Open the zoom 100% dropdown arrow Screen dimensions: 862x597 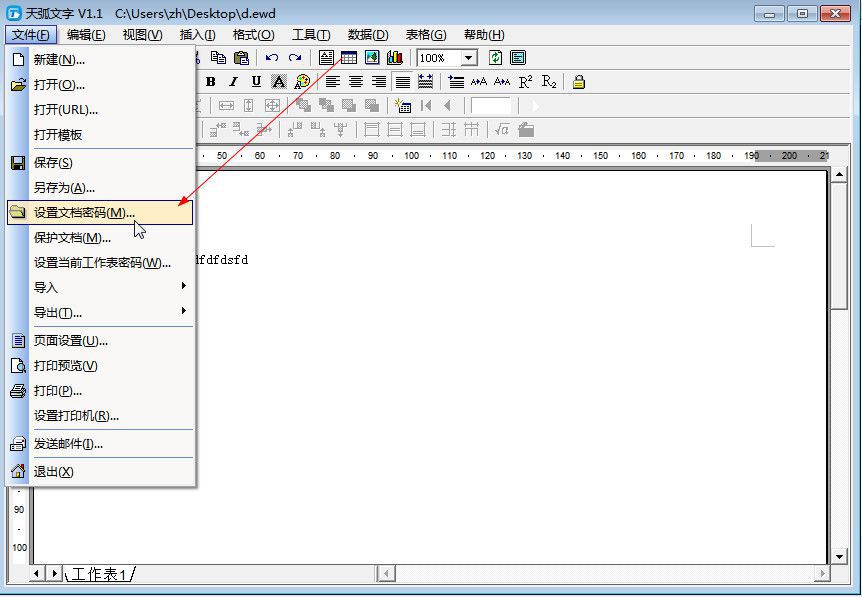pyautogui.click(x=468, y=58)
